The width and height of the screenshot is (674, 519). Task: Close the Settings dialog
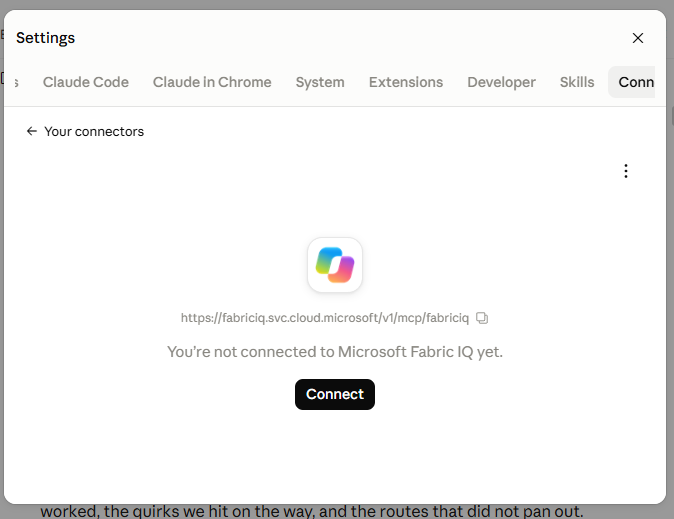(637, 38)
